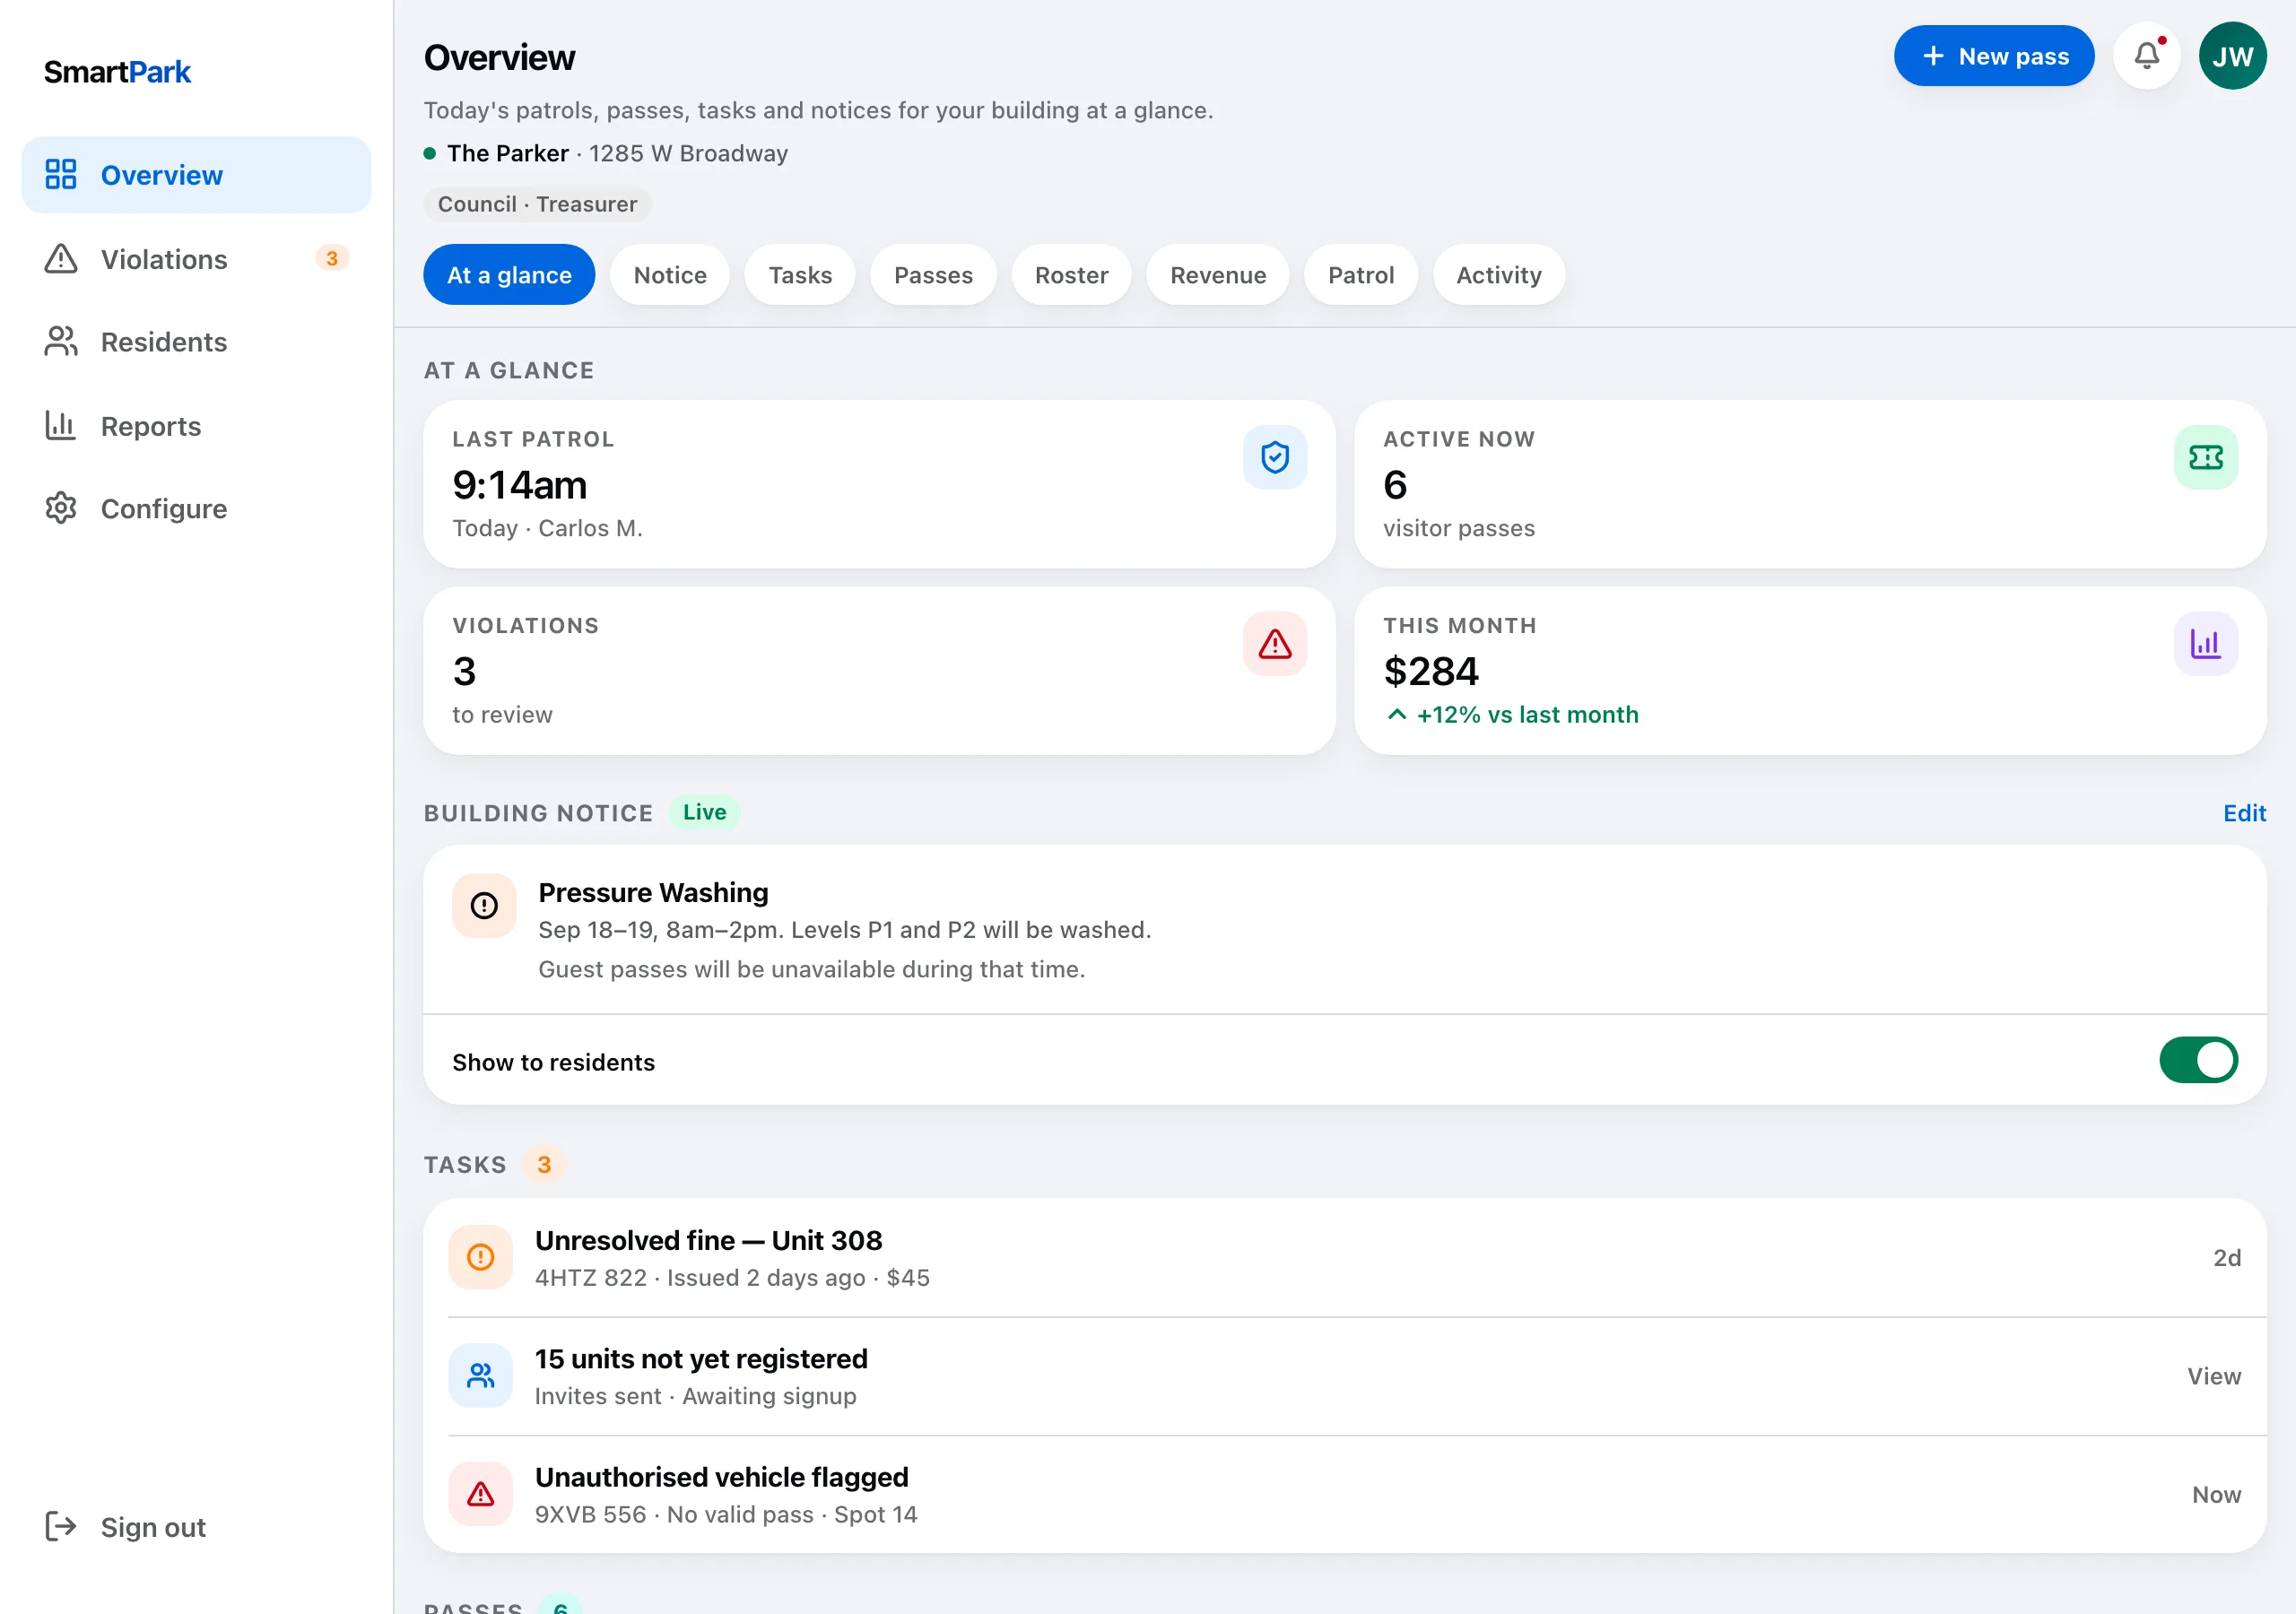Click the New pass button
The image size is (2296, 1614).
[1993, 56]
